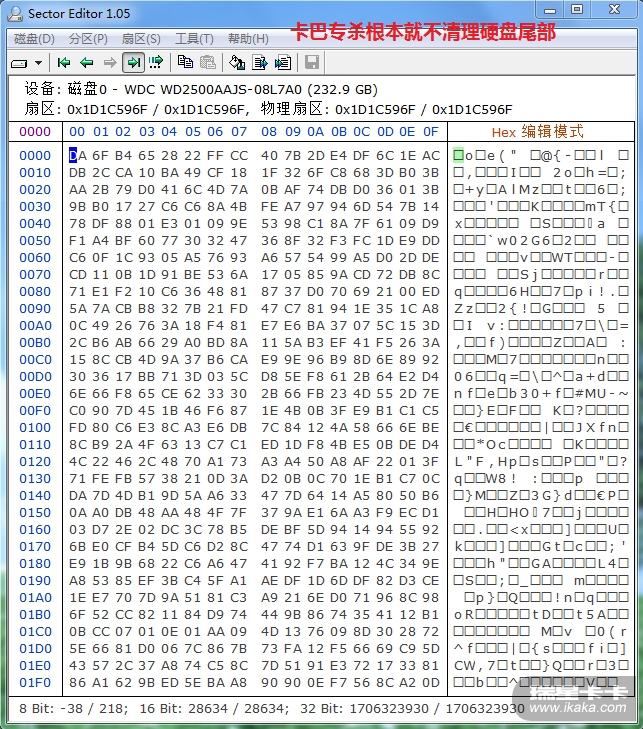Image resolution: width=643 pixels, height=729 pixels.
Task: Click the greyed save floppy disk icon
Action: (x=312, y=62)
